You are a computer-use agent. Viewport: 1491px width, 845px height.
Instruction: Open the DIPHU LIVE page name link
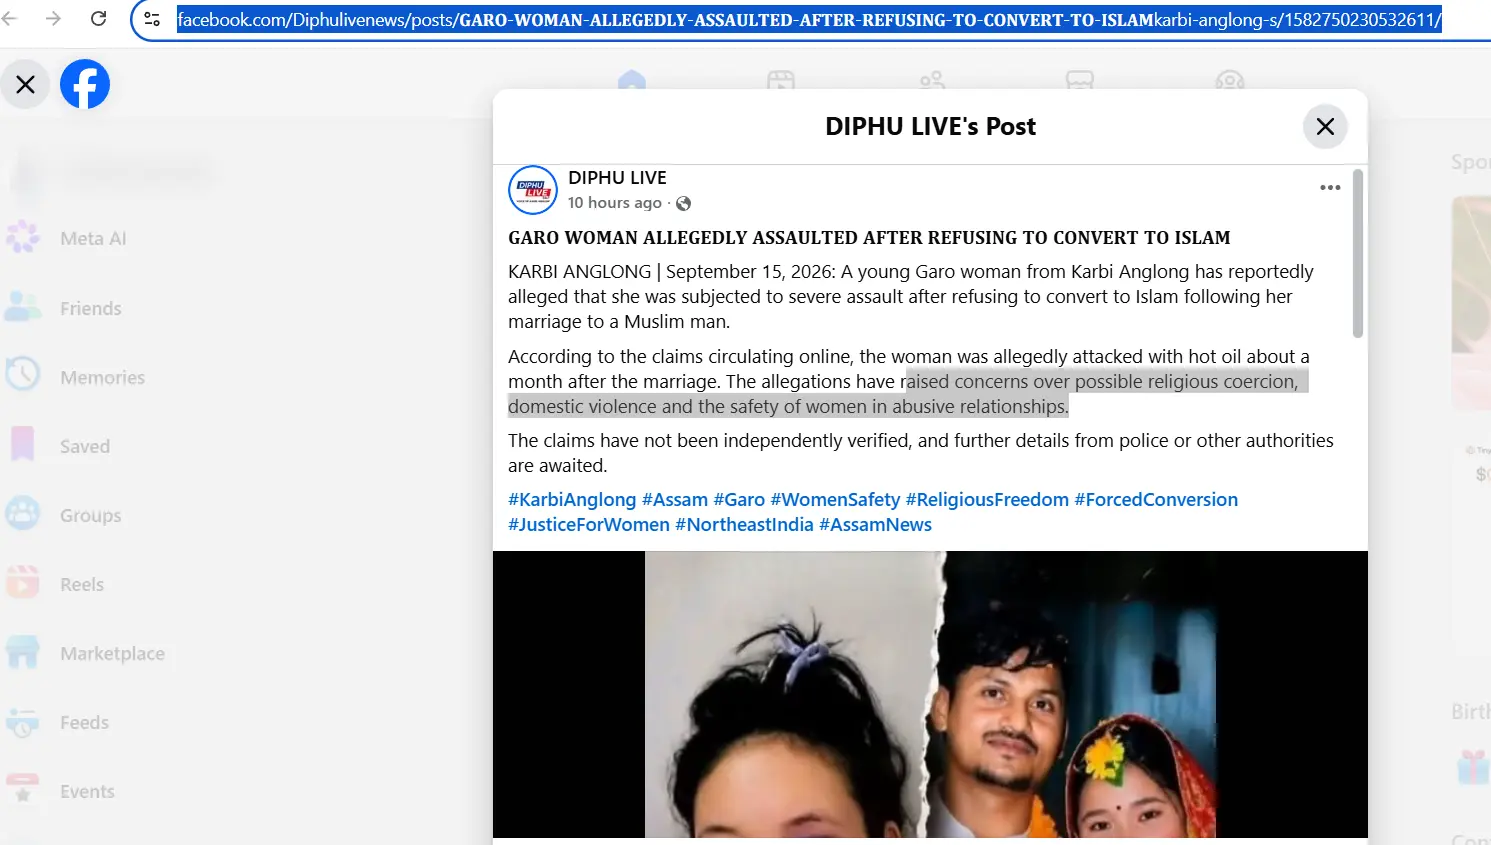(x=617, y=178)
